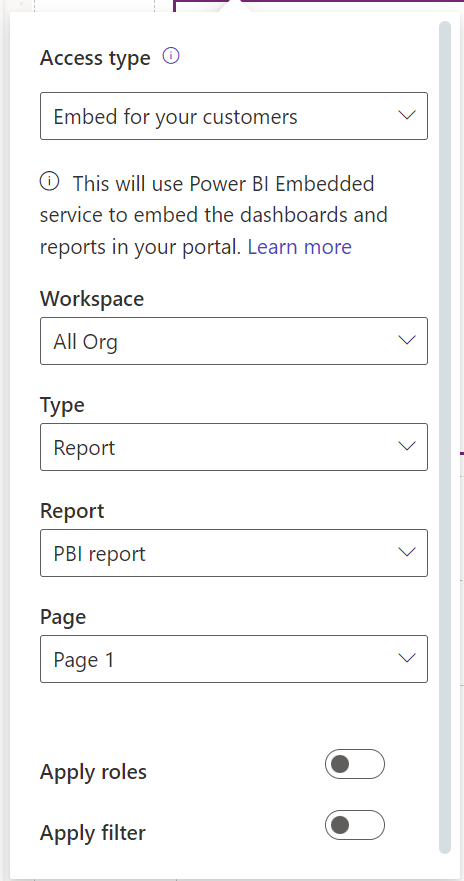Viewport: 464px width, 881px height.
Task: Click the panel's vertical scrollbar
Action: tap(445, 437)
